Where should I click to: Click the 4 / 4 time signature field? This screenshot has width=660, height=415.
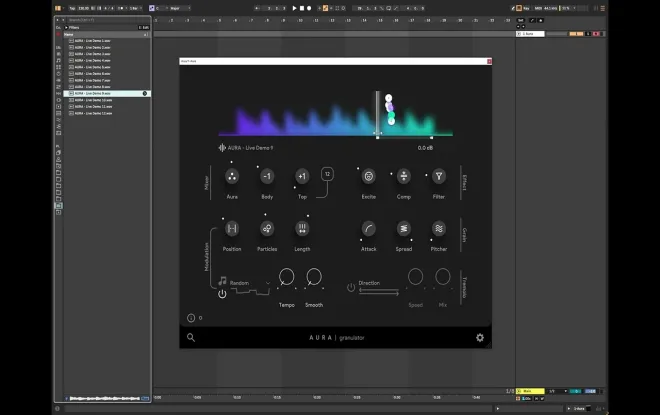[x=109, y=8]
